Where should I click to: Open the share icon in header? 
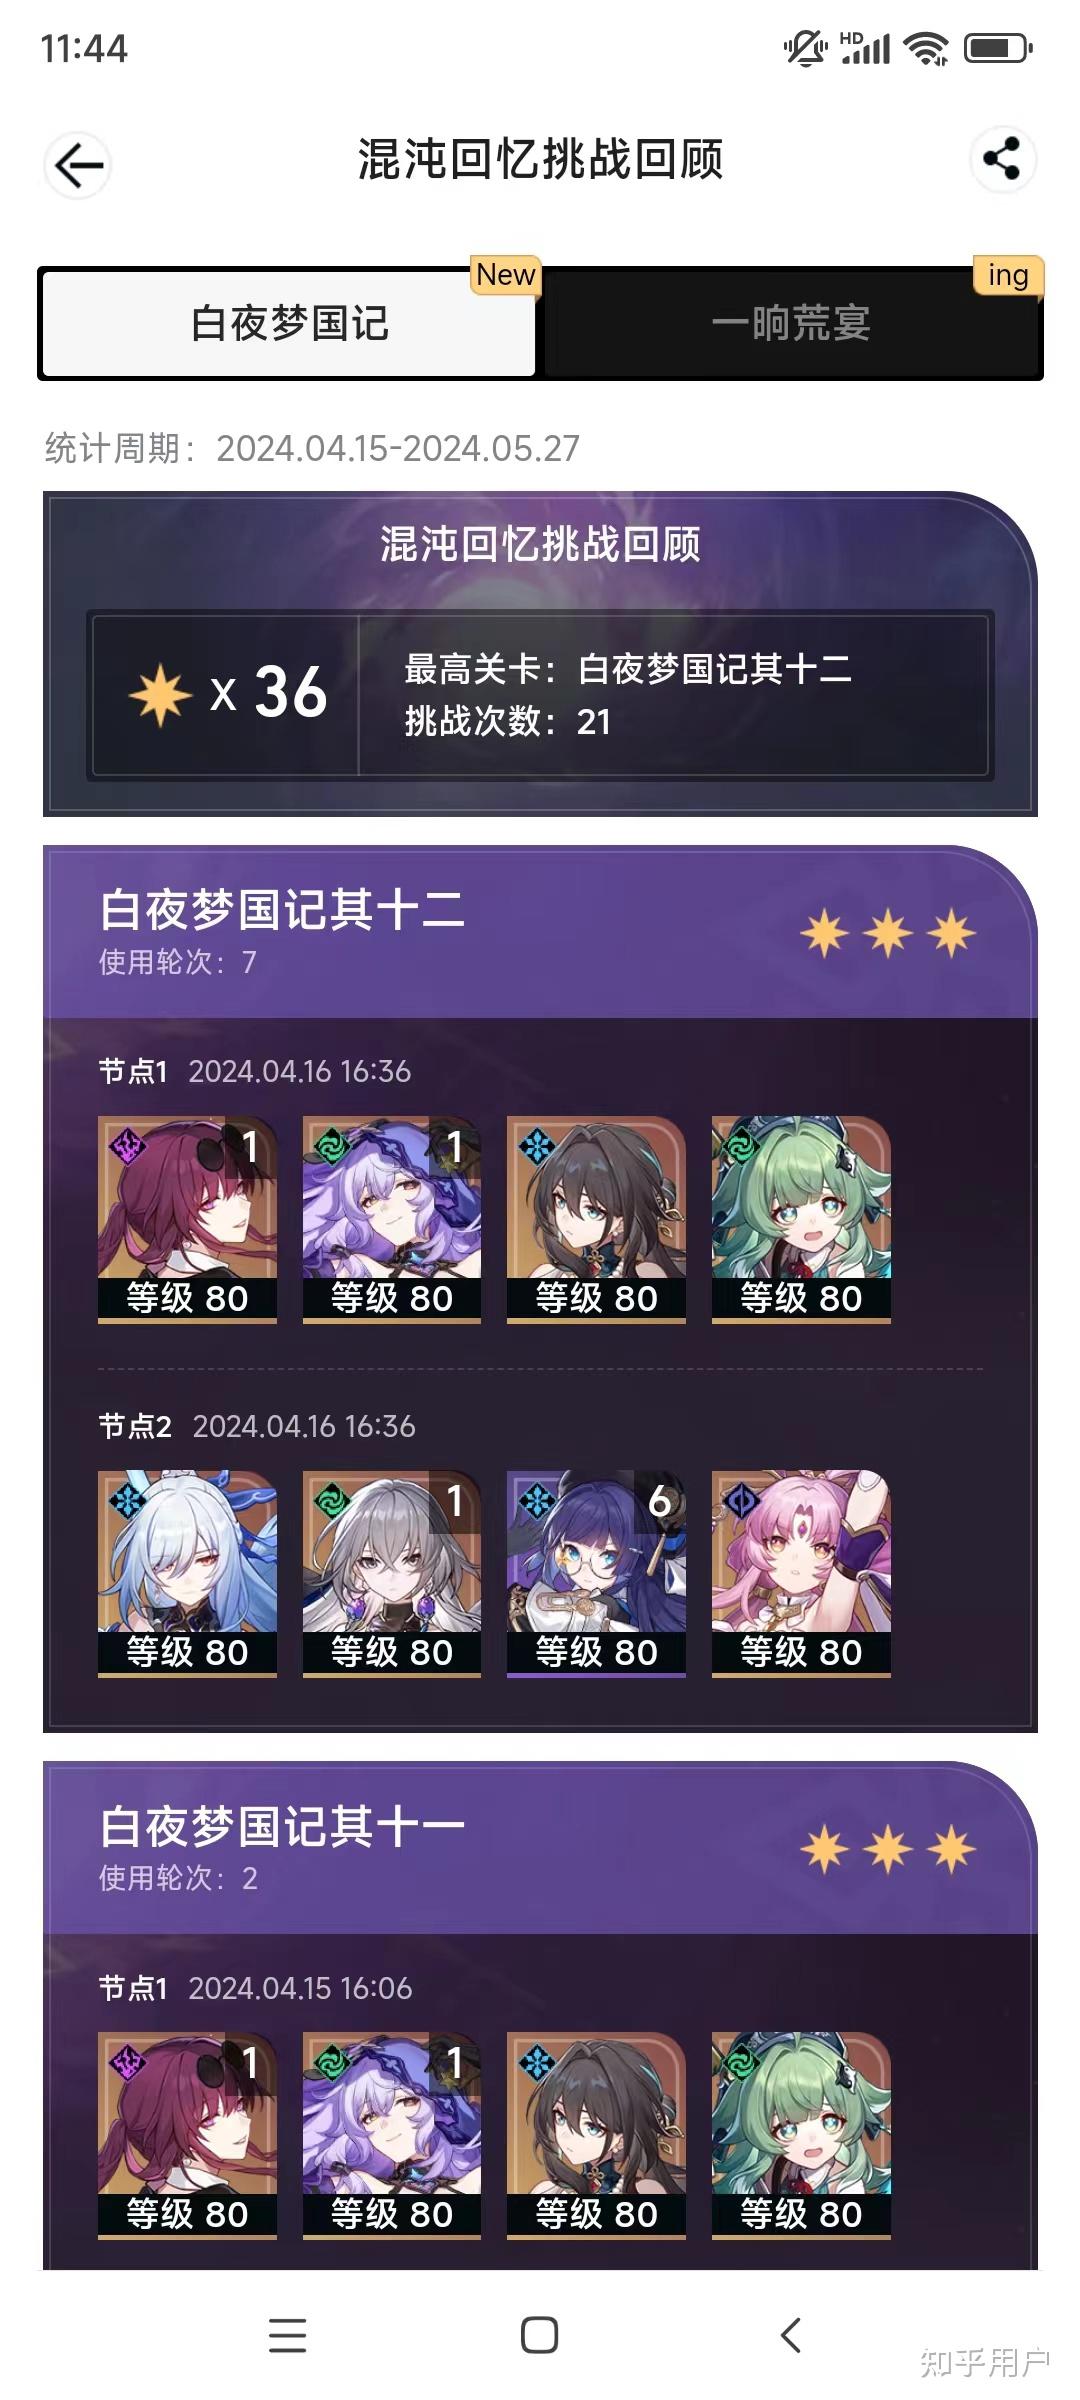coord(1002,159)
